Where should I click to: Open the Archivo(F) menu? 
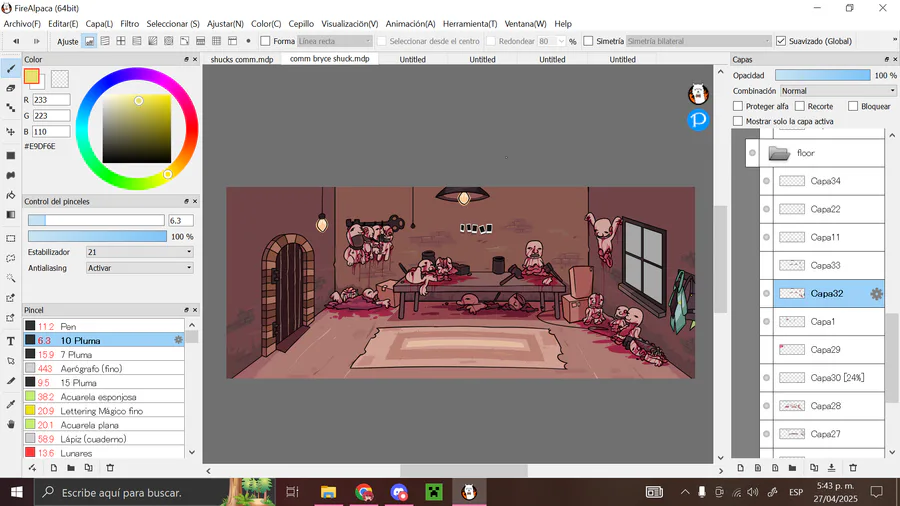pos(22,24)
